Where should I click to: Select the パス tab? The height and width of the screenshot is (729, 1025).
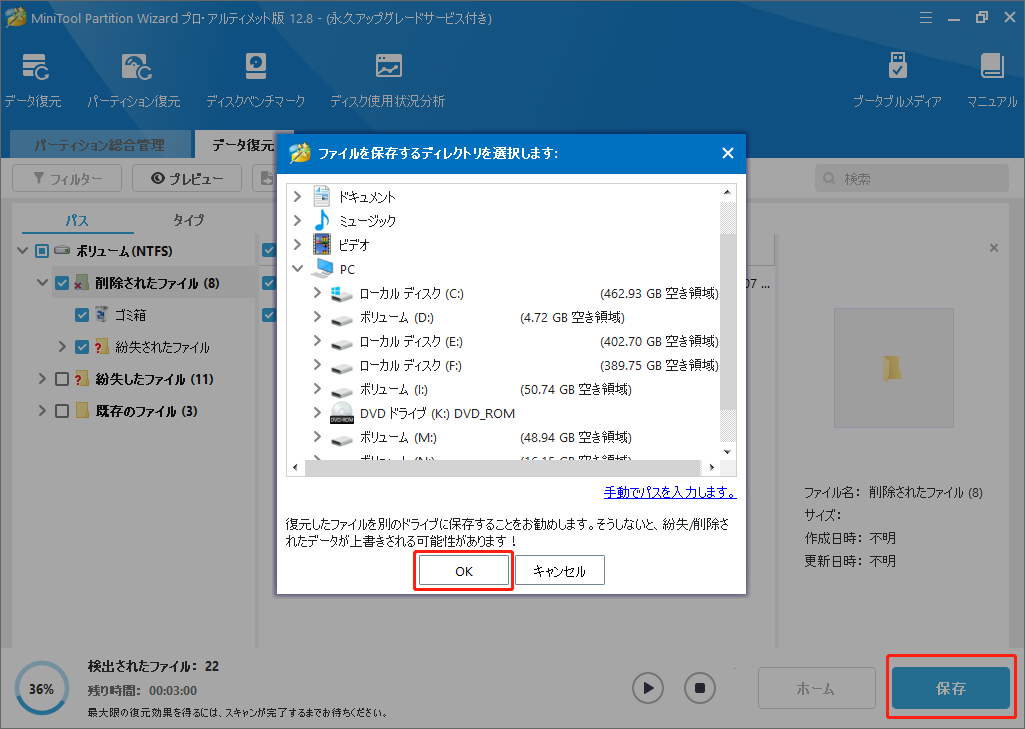tap(77, 220)
